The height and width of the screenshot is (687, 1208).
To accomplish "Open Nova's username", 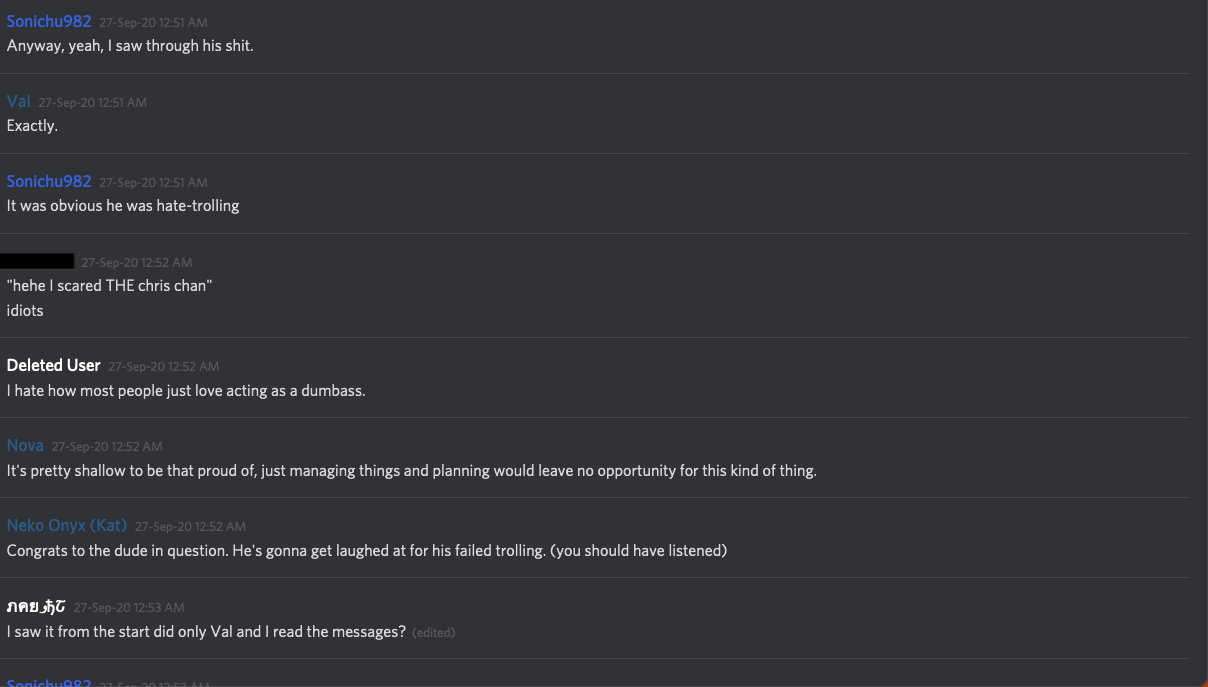I will click(25, 445).
